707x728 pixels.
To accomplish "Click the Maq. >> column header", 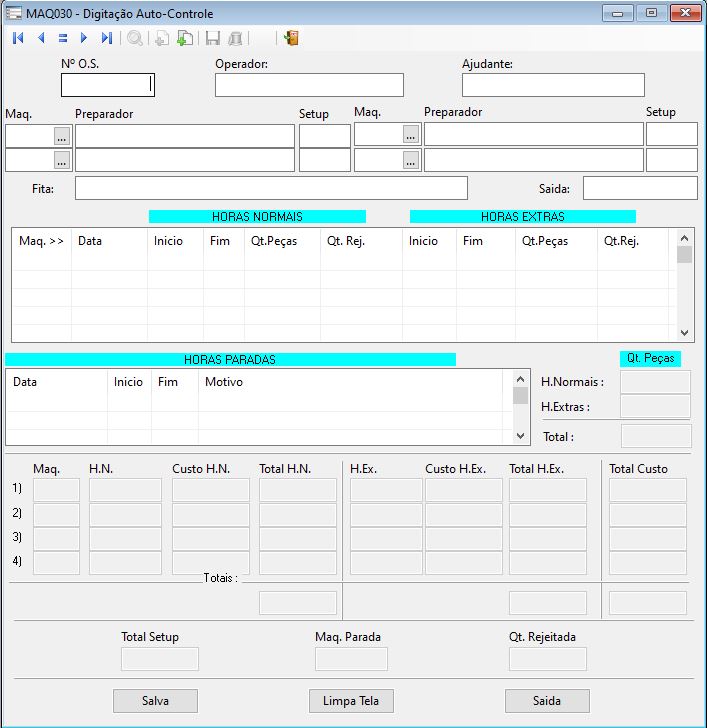I will tap(41, 241).
